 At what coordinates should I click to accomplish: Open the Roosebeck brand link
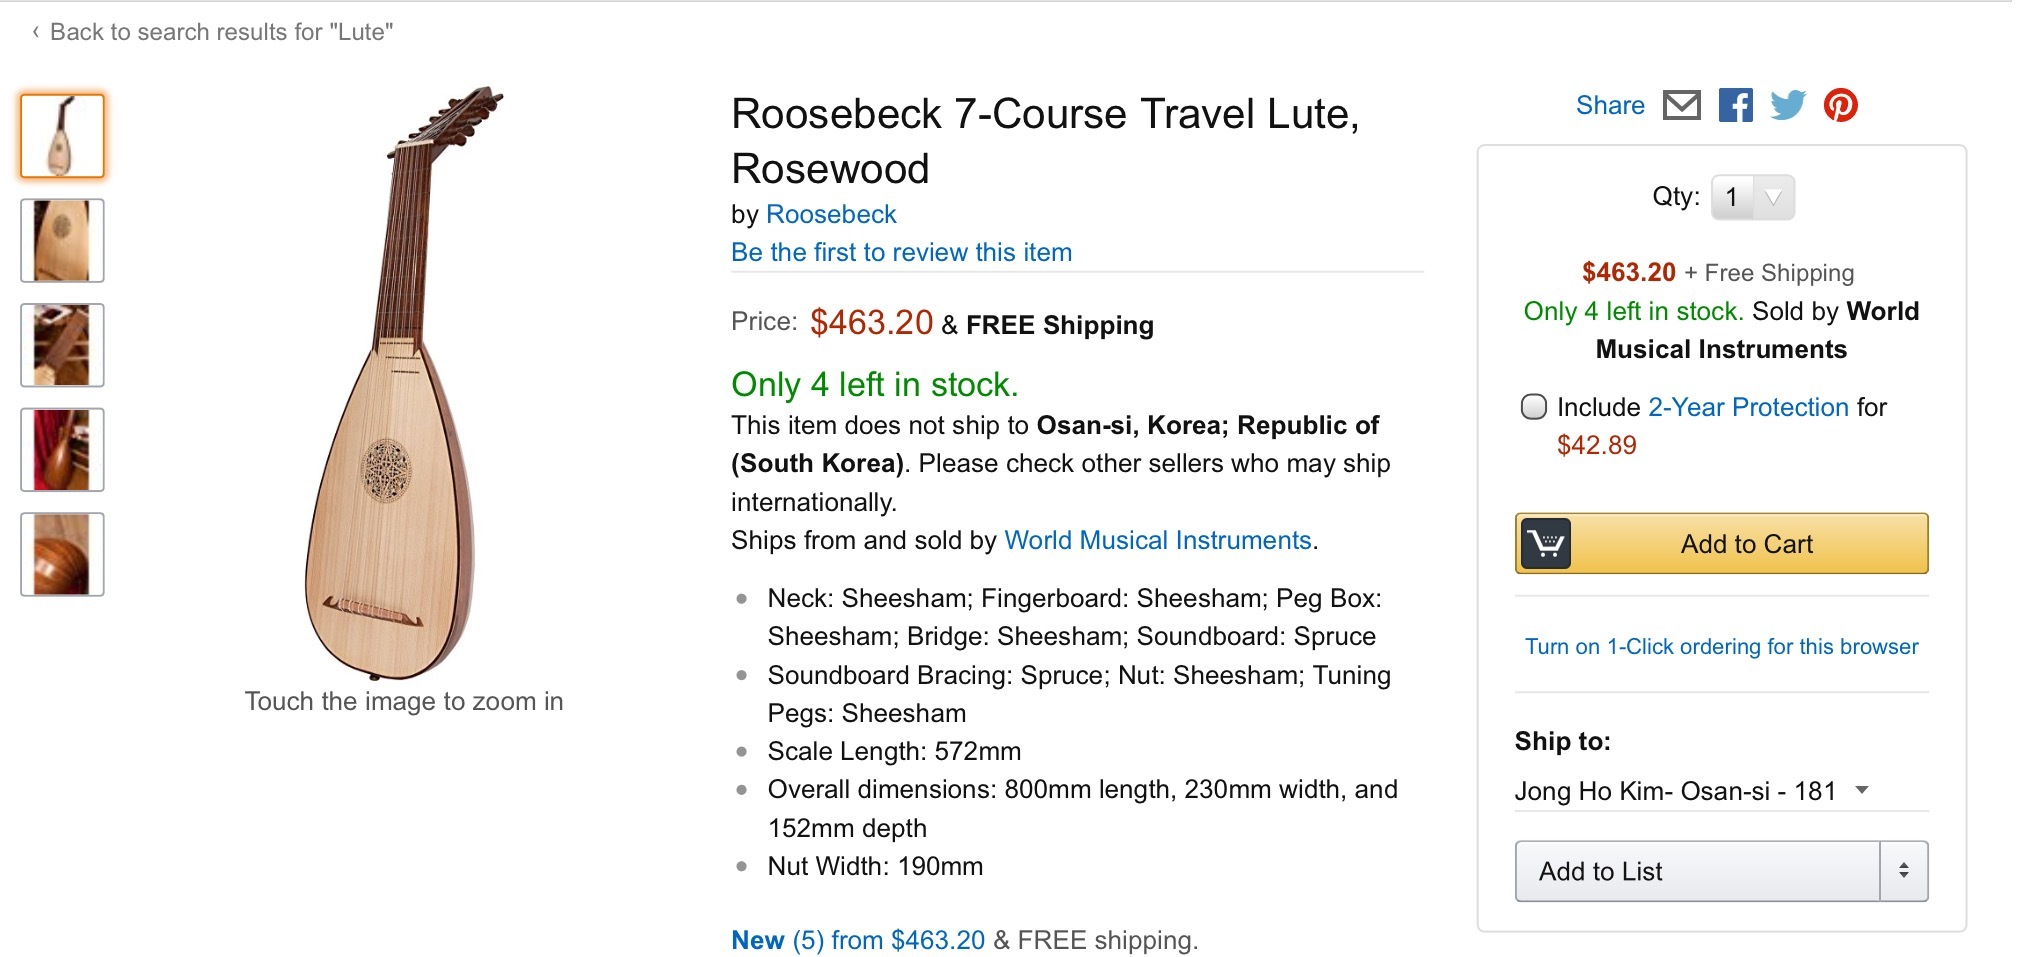(x=830, y=214)
